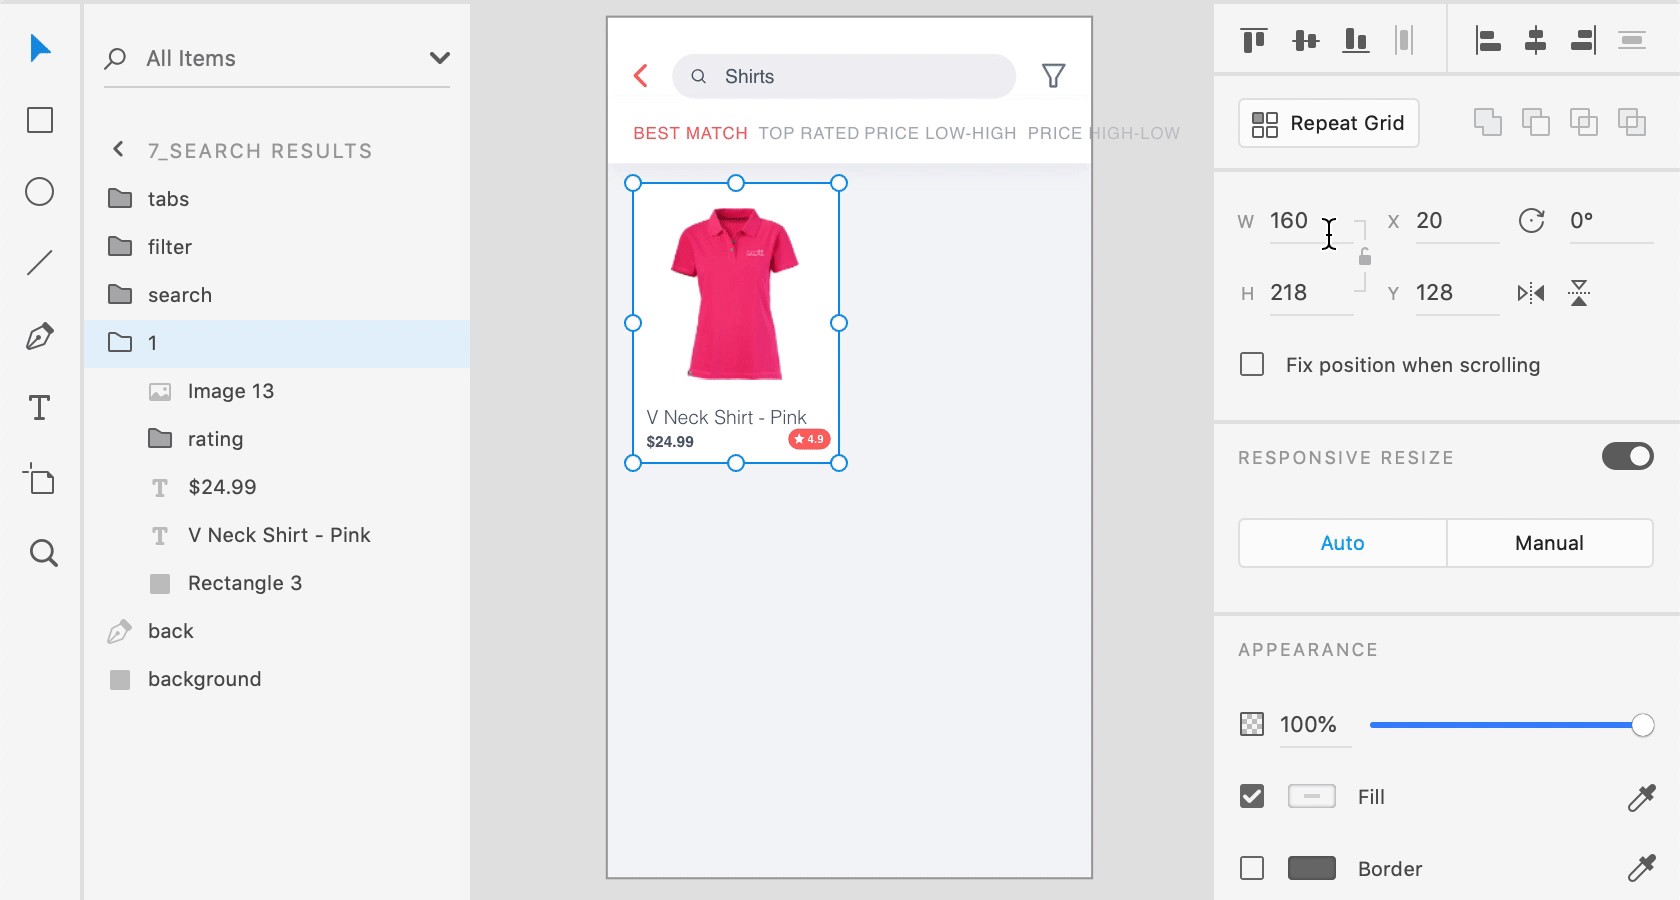Click the rotation angle field
This screenshot has width=1680, height=900.
(x=1611, y=221)
